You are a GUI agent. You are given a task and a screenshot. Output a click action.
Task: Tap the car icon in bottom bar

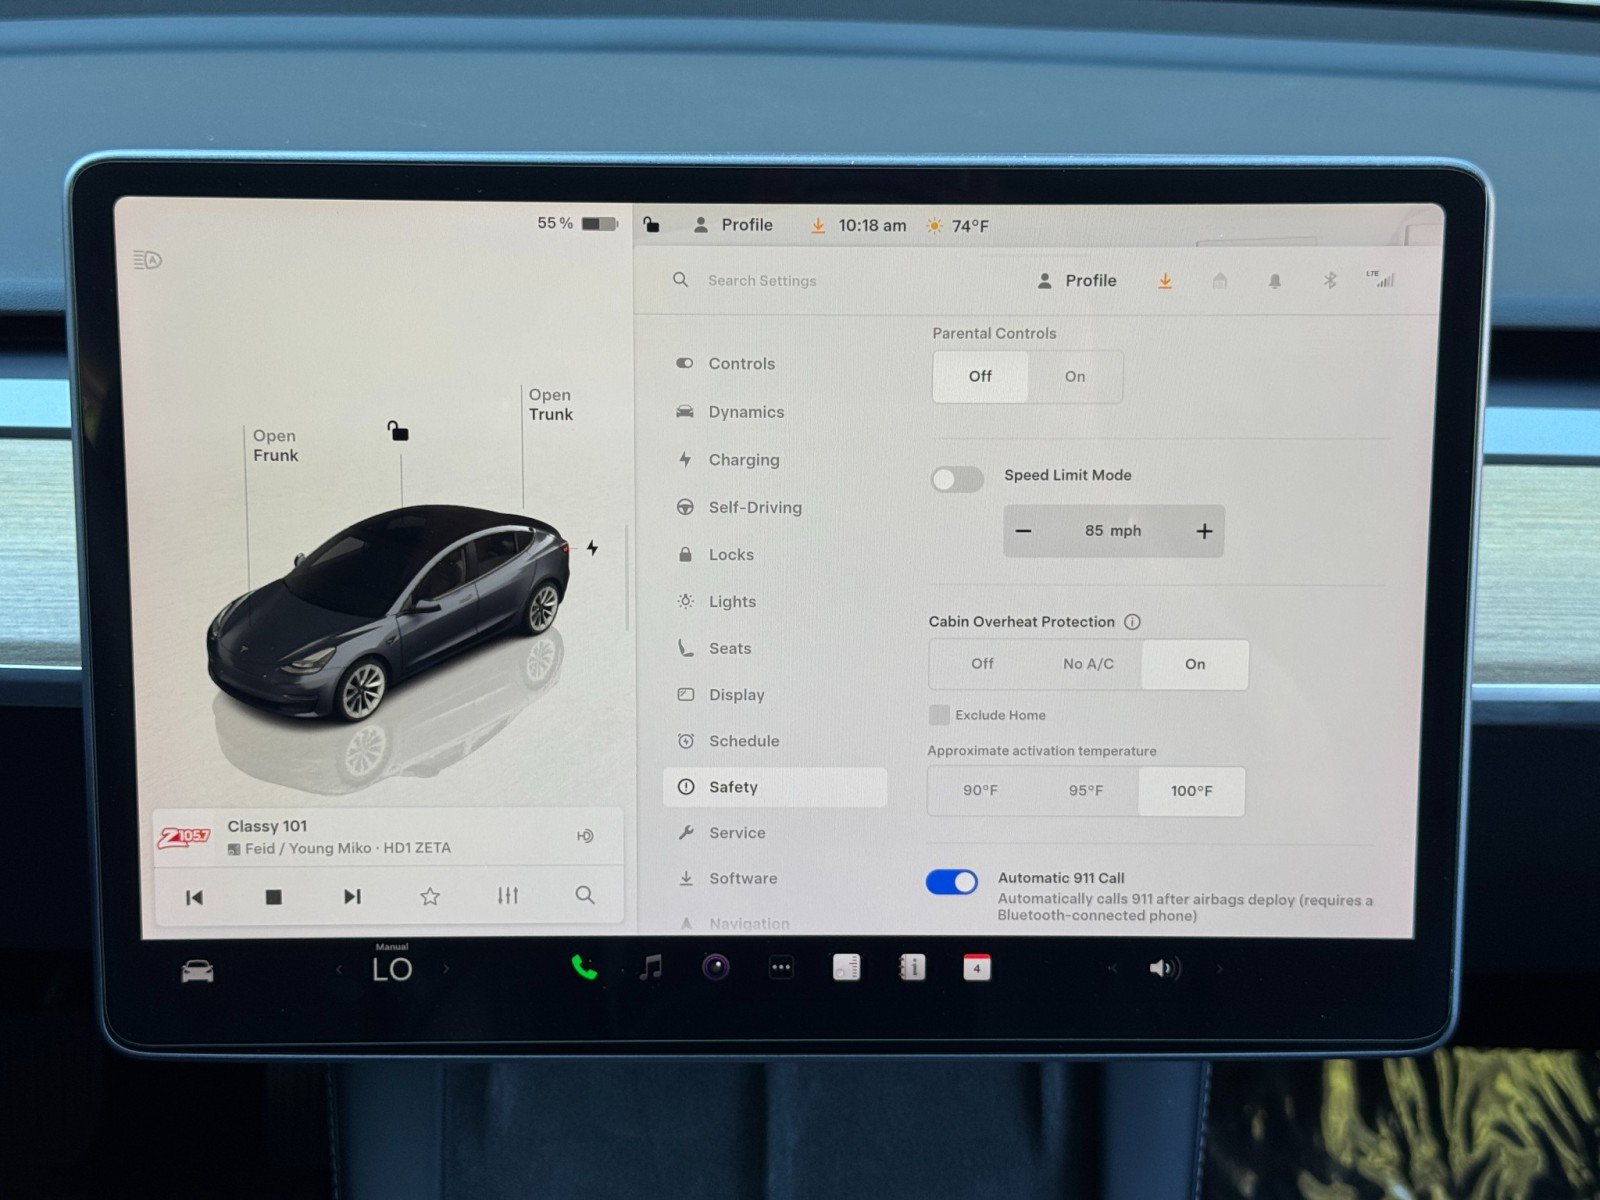tap(197, 971)
